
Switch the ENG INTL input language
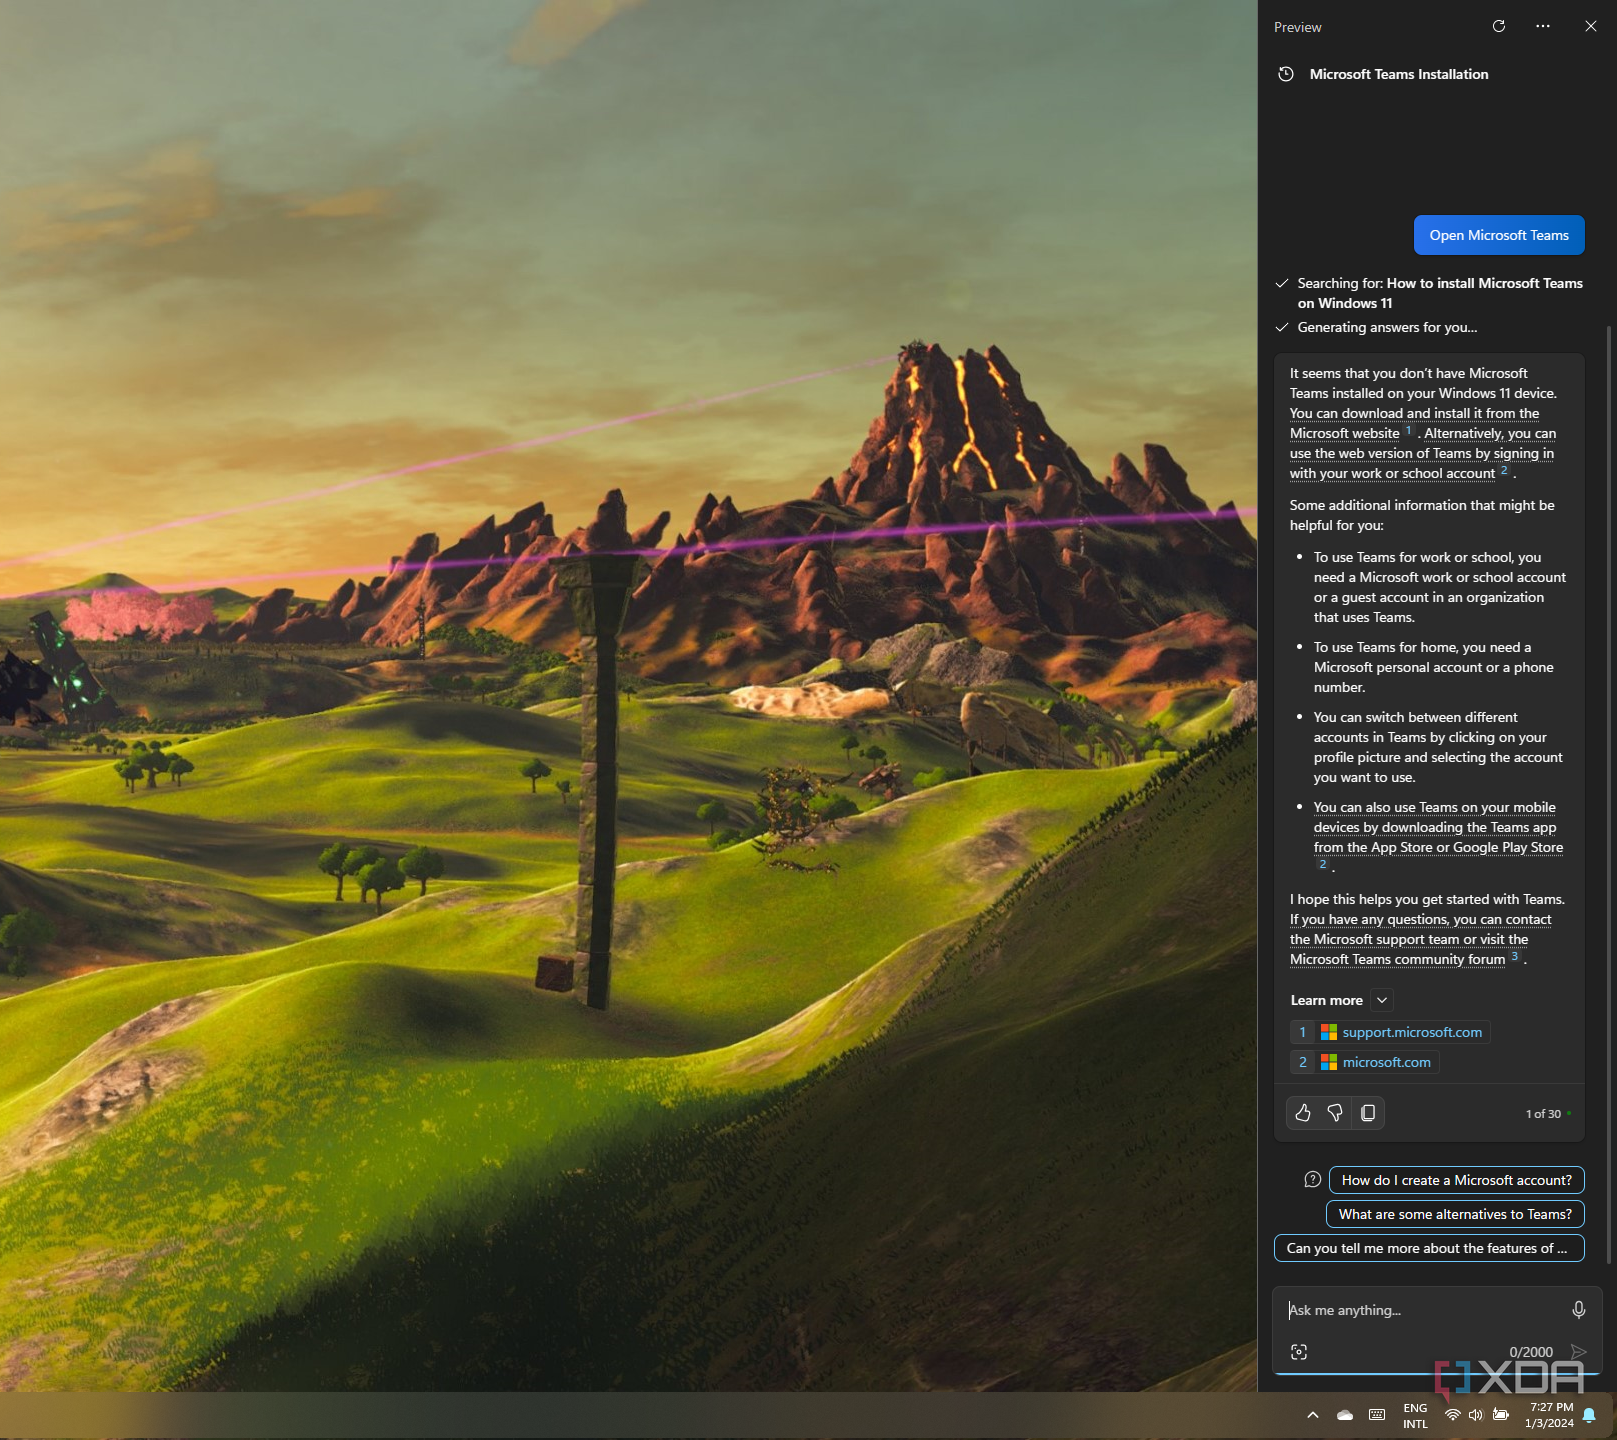click(1415, 1416)
